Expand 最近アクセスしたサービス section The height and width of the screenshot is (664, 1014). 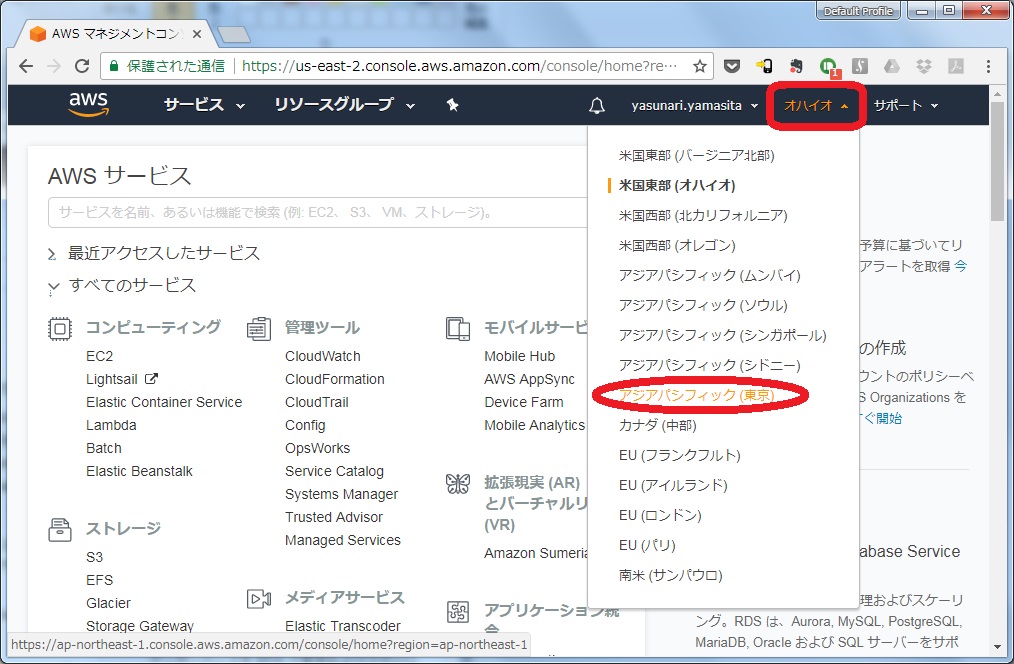(x=154, y=253)
